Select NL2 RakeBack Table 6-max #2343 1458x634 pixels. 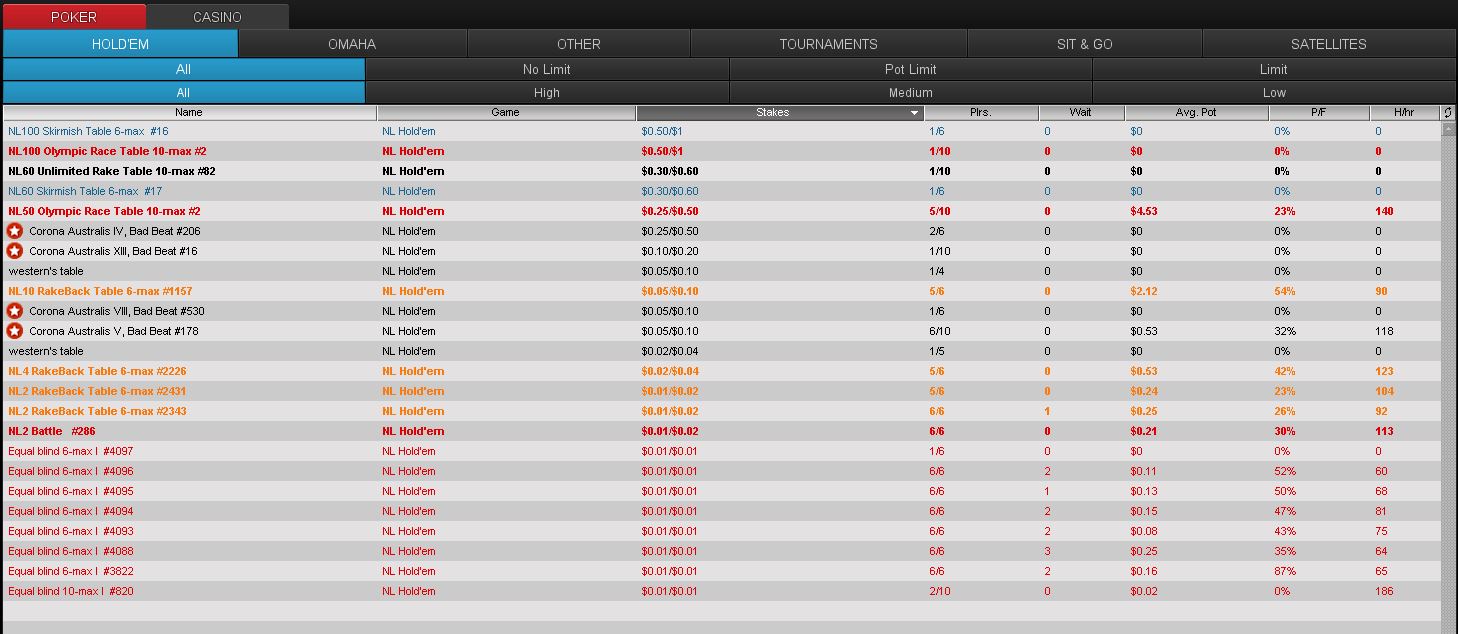[x=721, y=411]
